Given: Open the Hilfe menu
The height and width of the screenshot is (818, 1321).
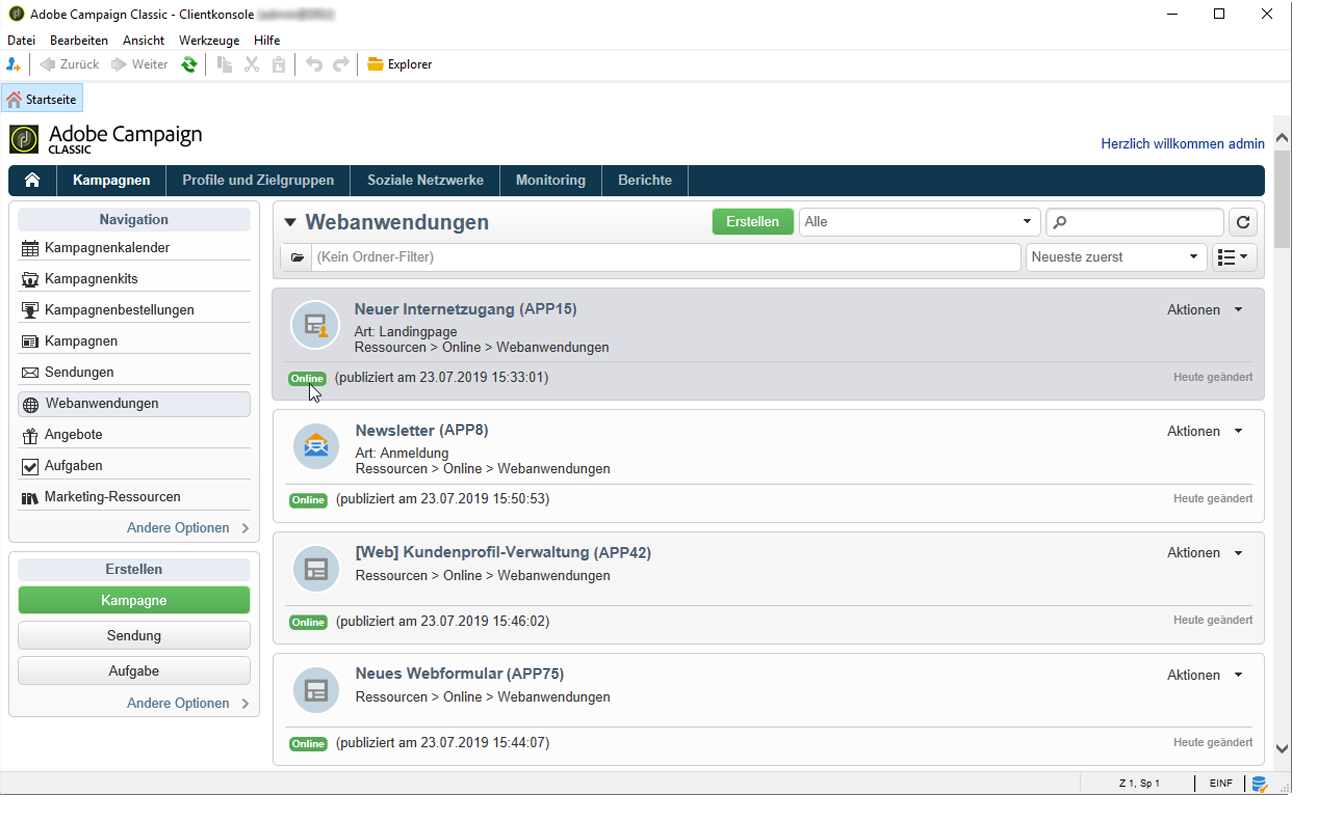Looking at the screenshot, I should click(x=267, y=41).
